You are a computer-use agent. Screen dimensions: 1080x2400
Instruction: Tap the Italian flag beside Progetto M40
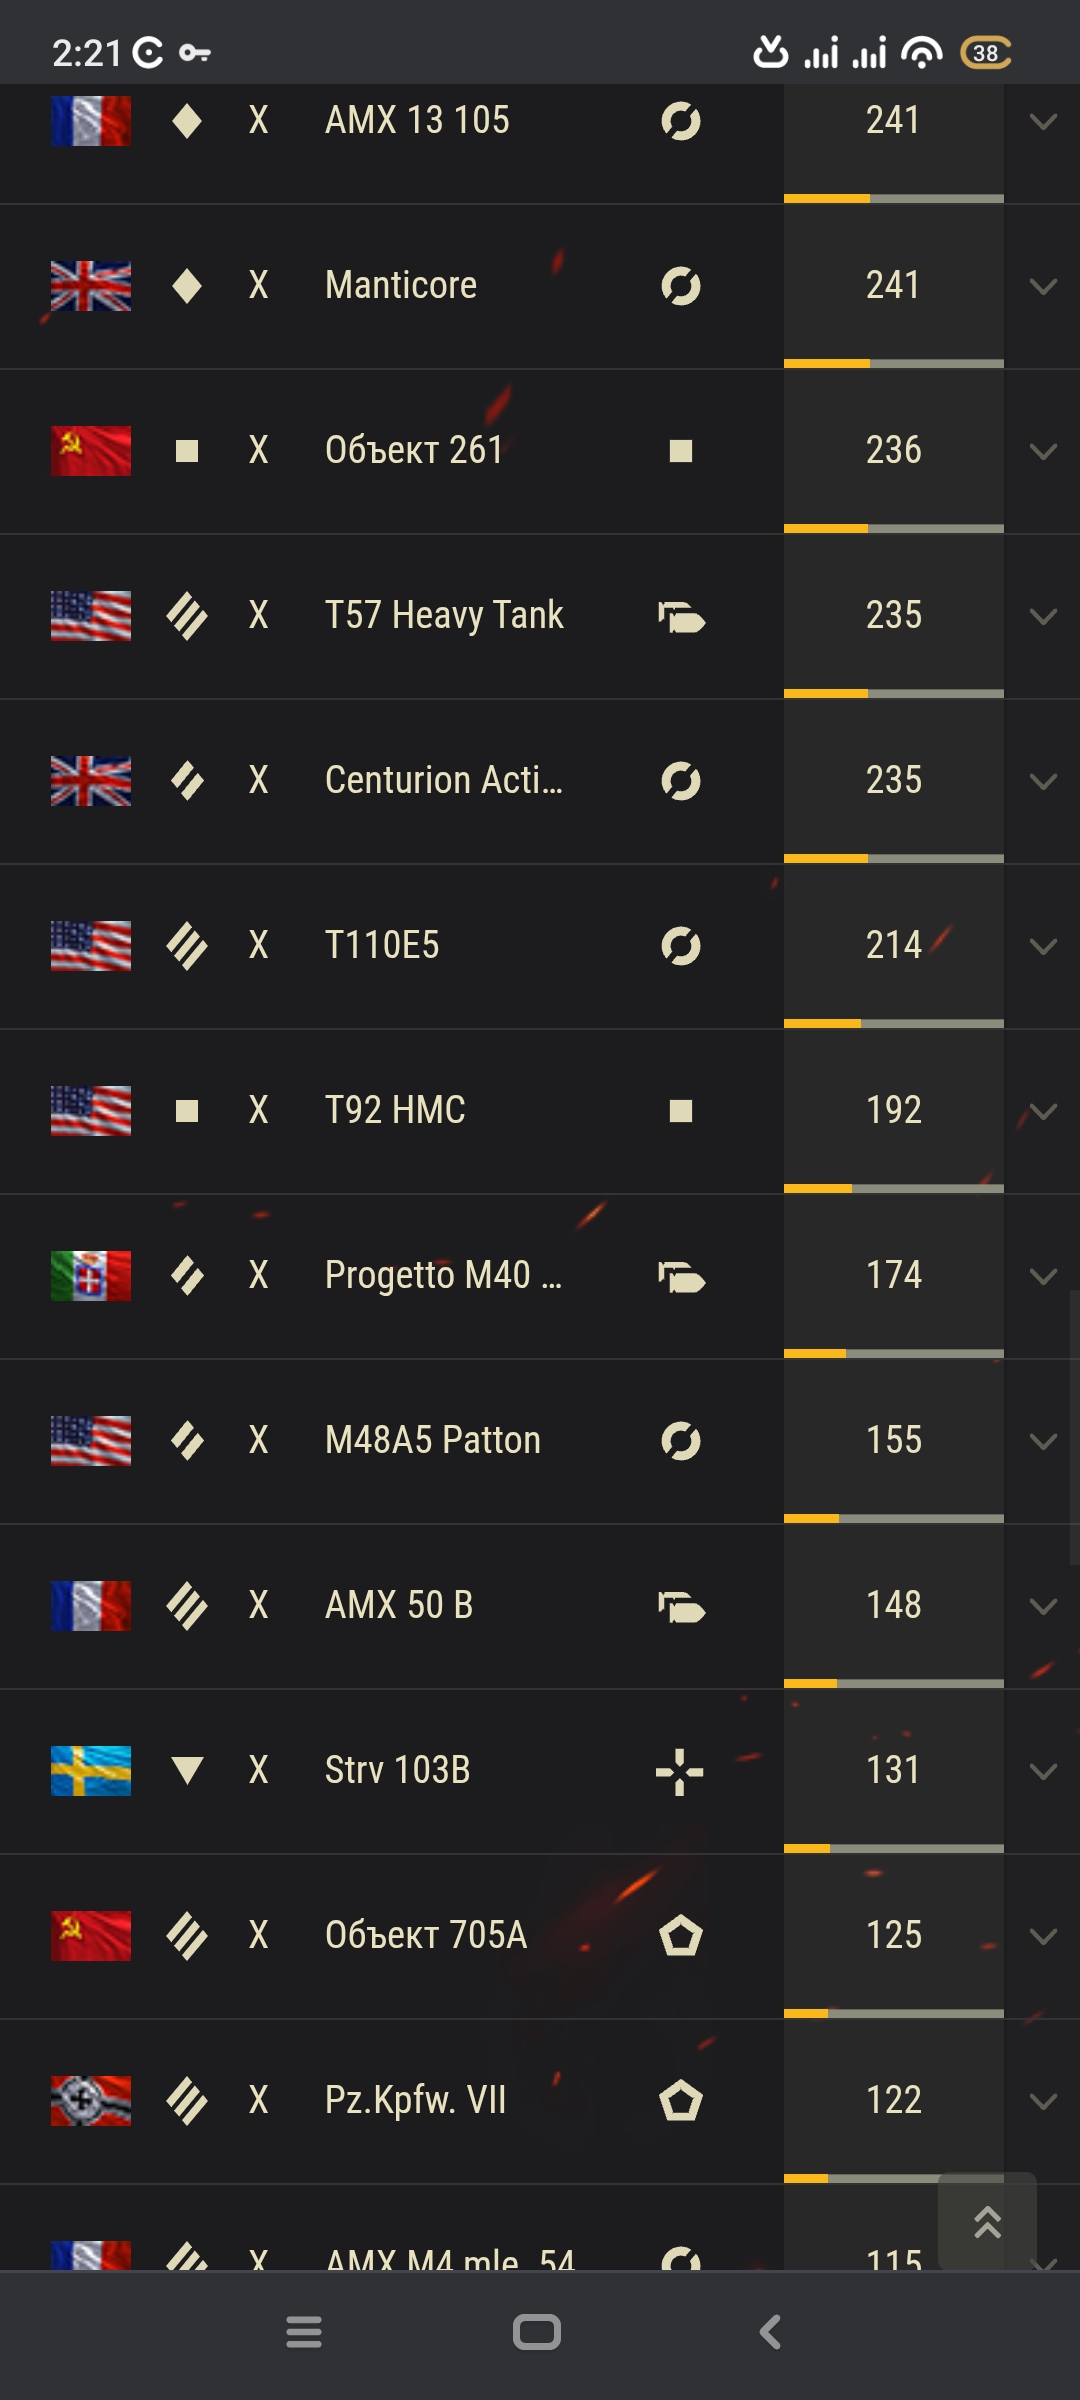(91, 1276)
